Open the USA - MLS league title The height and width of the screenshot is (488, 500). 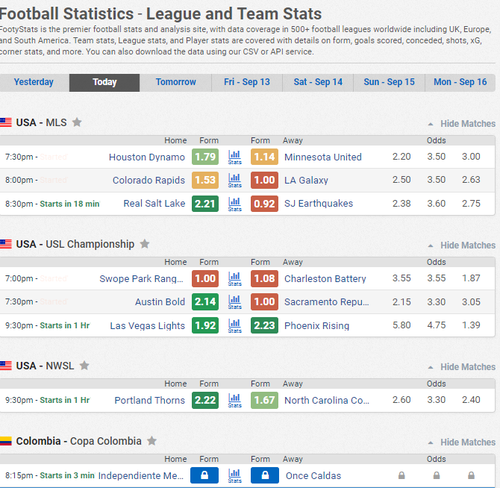(41, 123)
